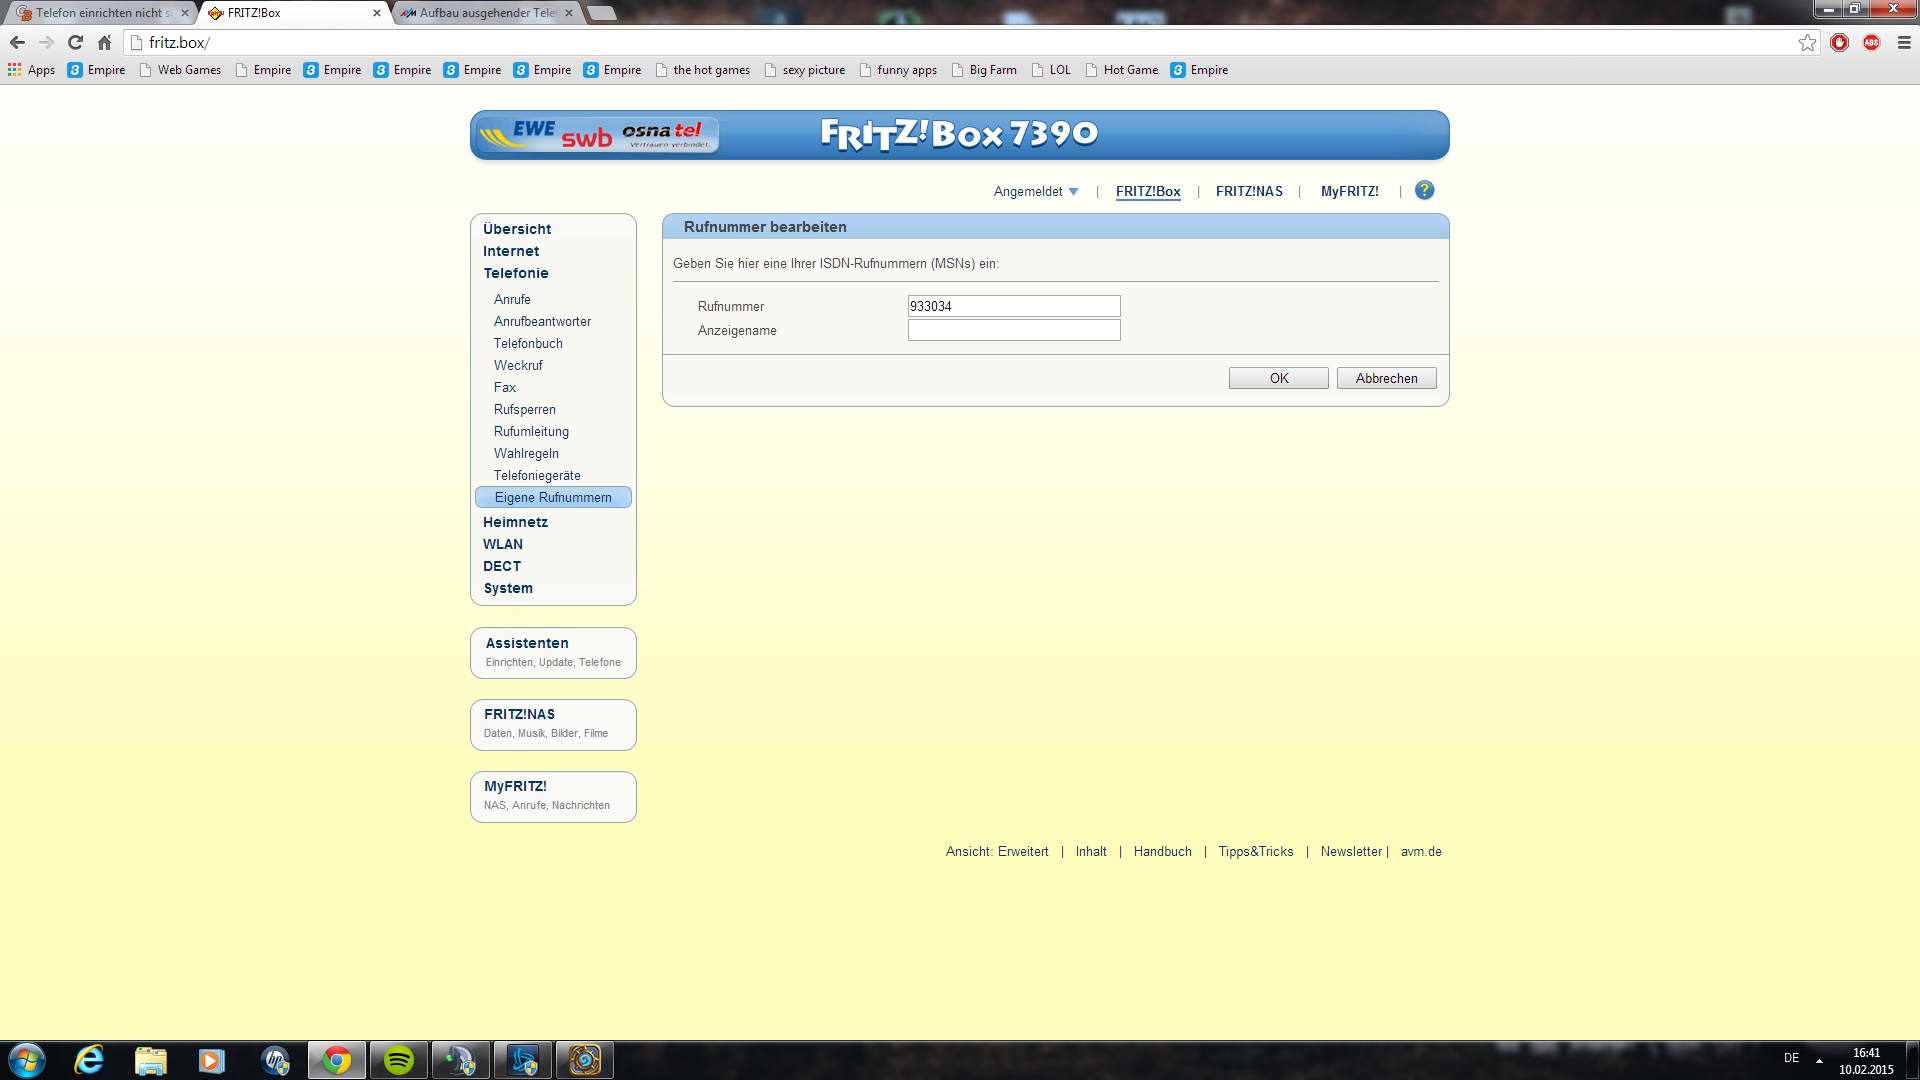Screen dimensions: 1920x1080
Task: Open Spotify from the taskbar
Action: [399, 1060]
